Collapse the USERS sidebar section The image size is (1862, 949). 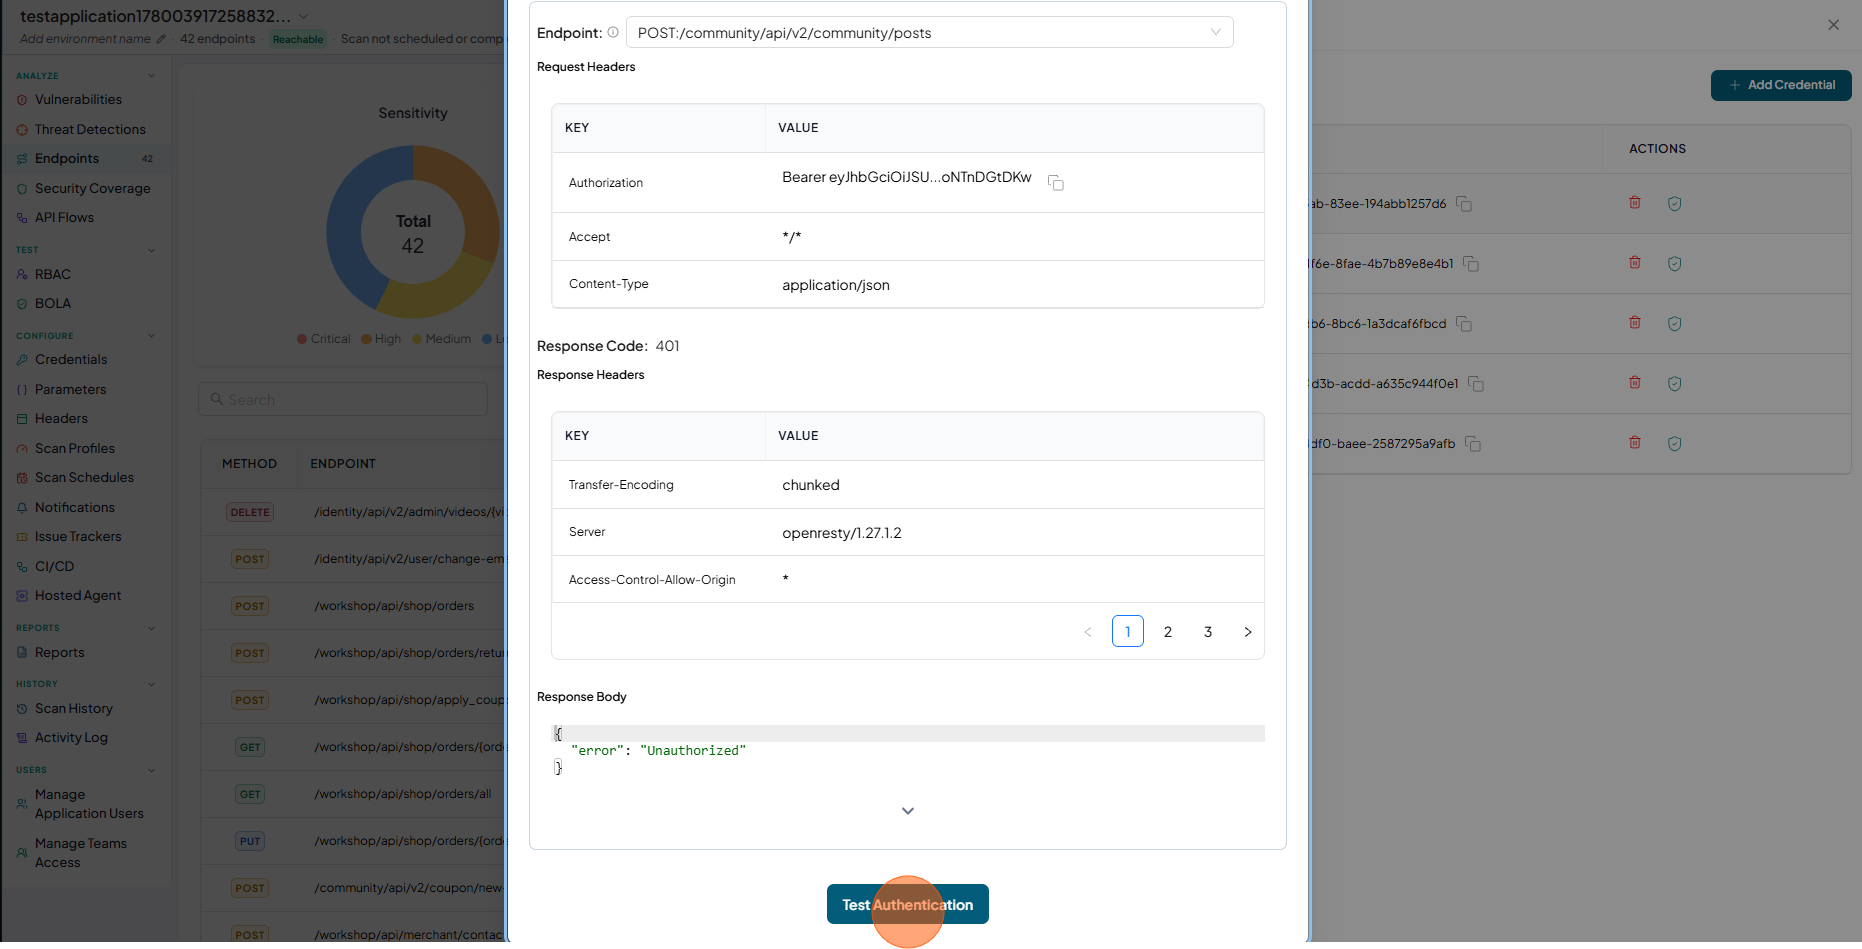[x=151, y=770]
